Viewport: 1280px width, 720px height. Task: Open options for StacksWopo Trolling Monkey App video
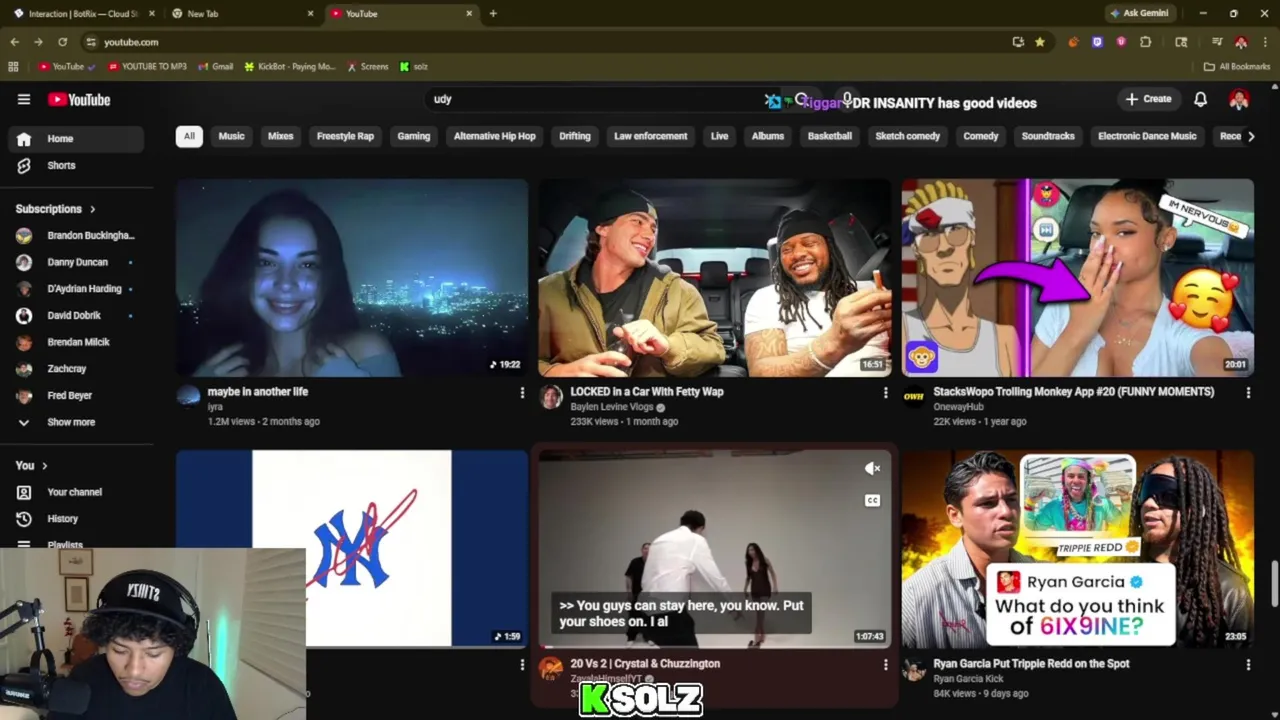click(x=1248, y=393)
